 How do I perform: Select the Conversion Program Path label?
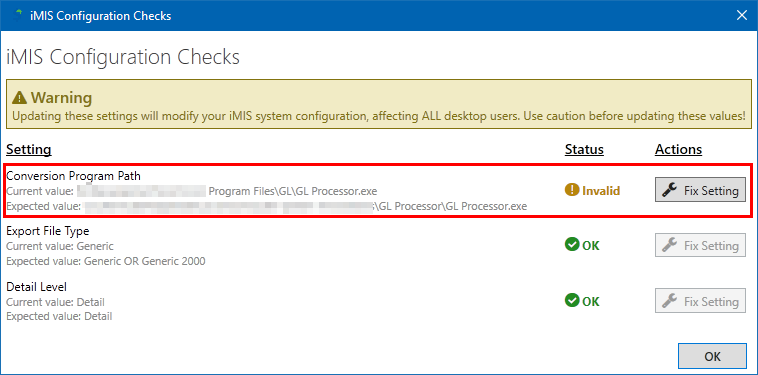coord(73,176)
